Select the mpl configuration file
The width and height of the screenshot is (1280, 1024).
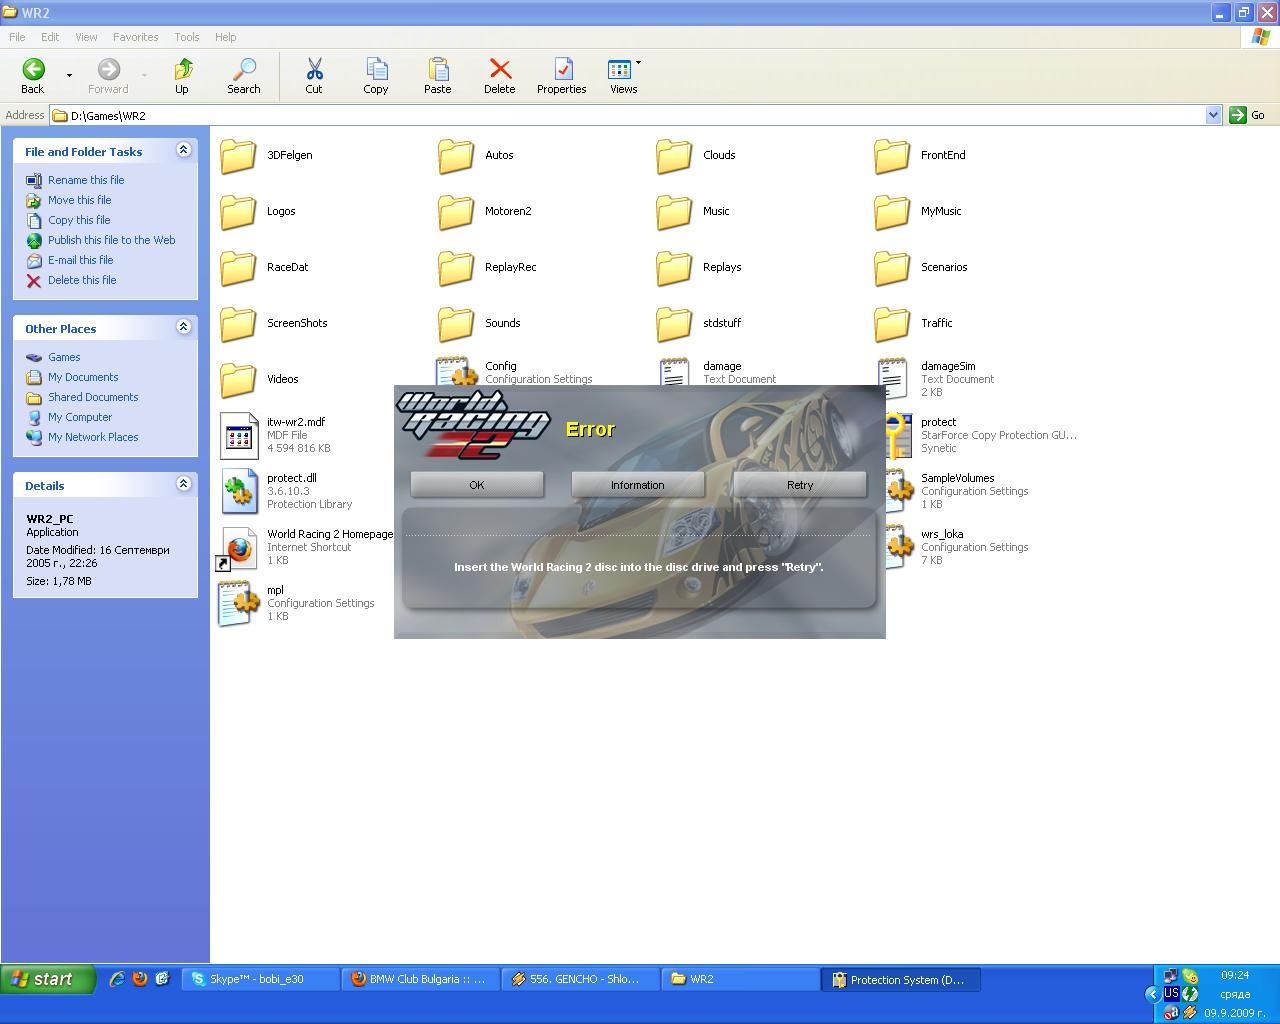click(297, 604)
